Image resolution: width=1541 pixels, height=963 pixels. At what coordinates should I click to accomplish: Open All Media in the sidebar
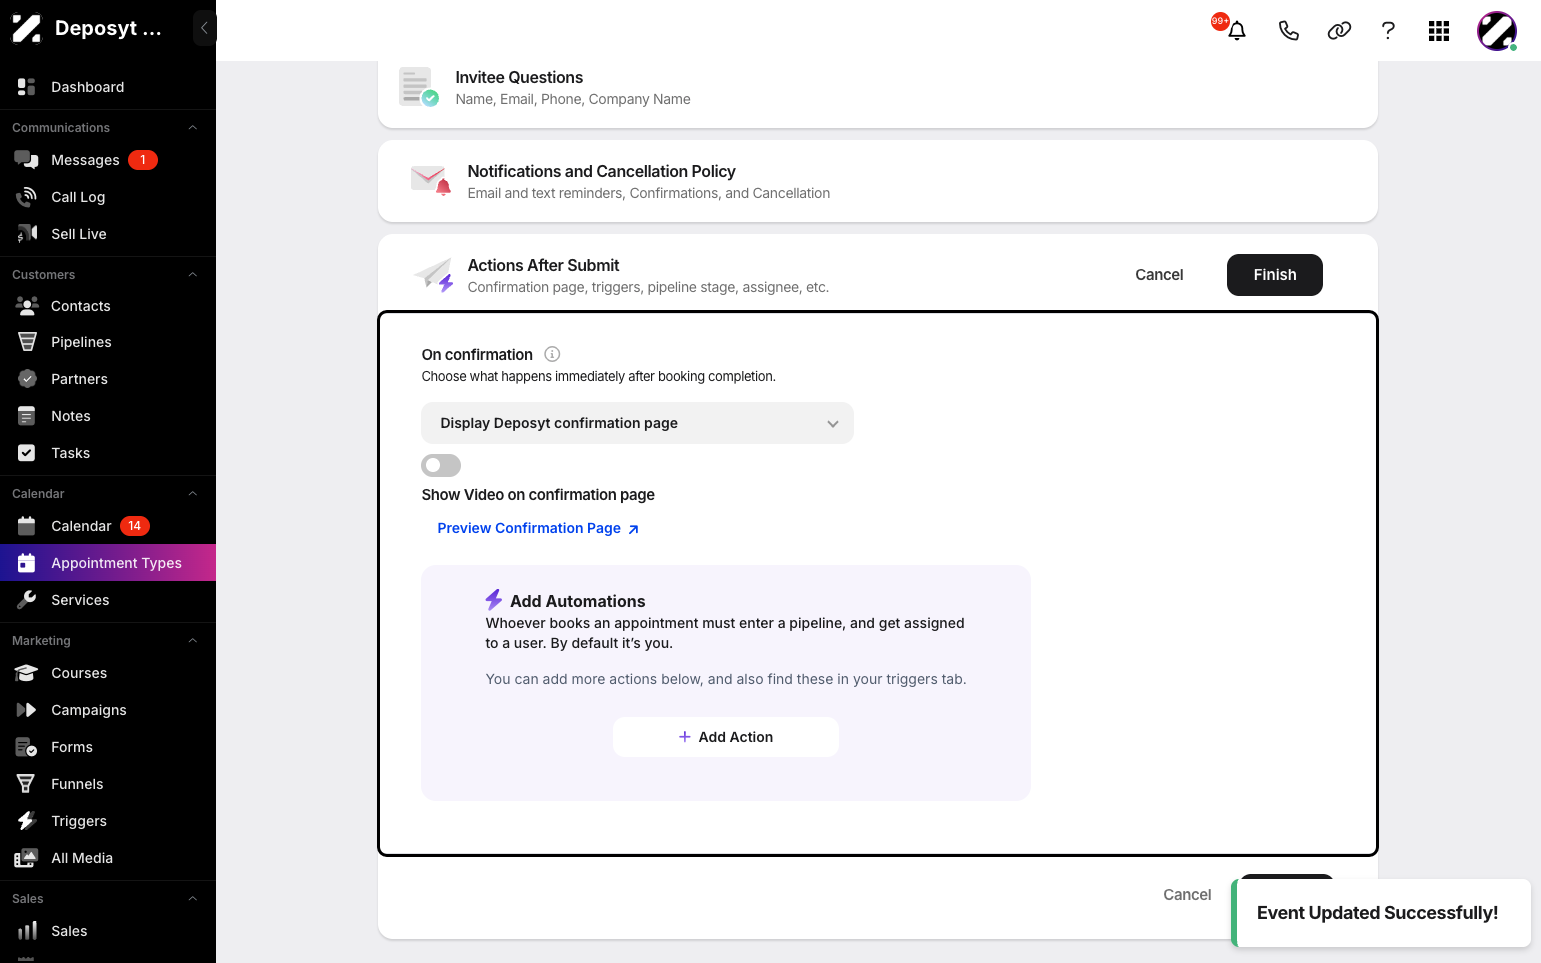click(108, 858)
